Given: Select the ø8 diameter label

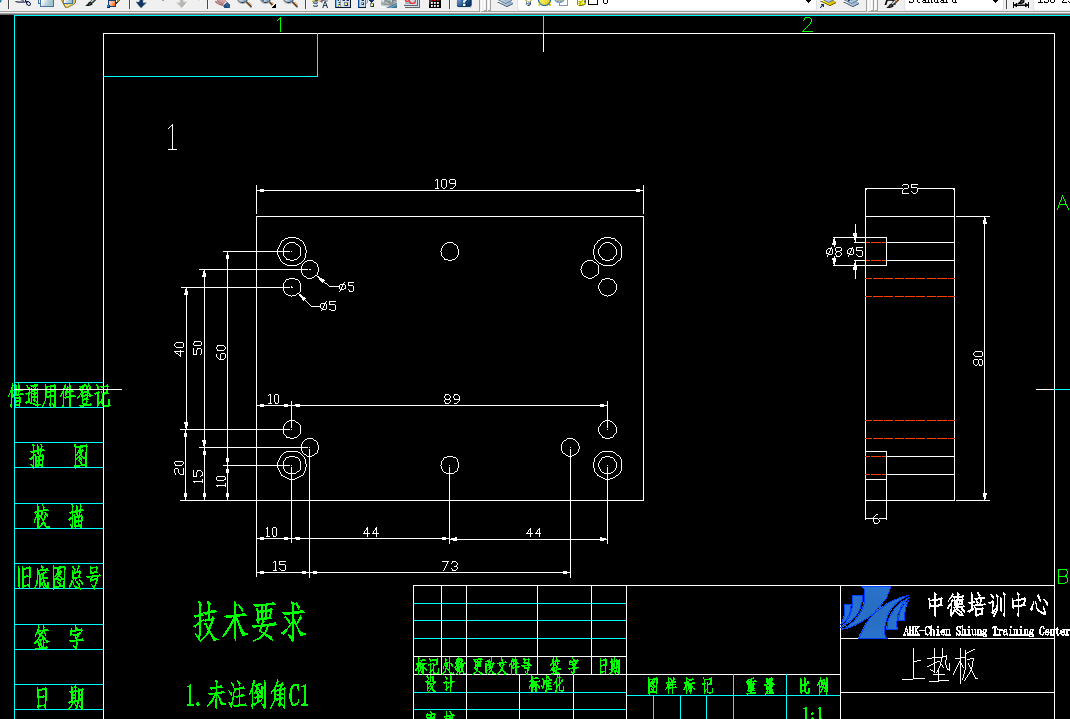Looking at the screenshot, I should (x=834, y=252).
